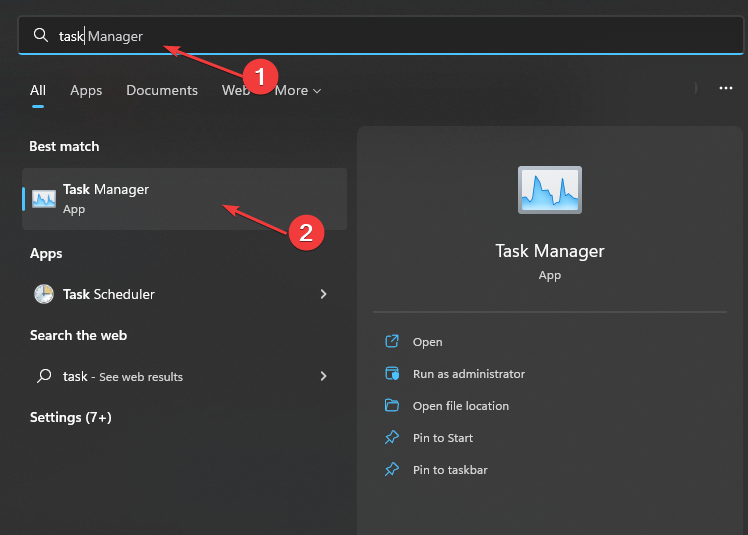Select the Task Scheduler app result
Image resolution: width=748 pixels, height=535 pixels.
click(184, 294)
